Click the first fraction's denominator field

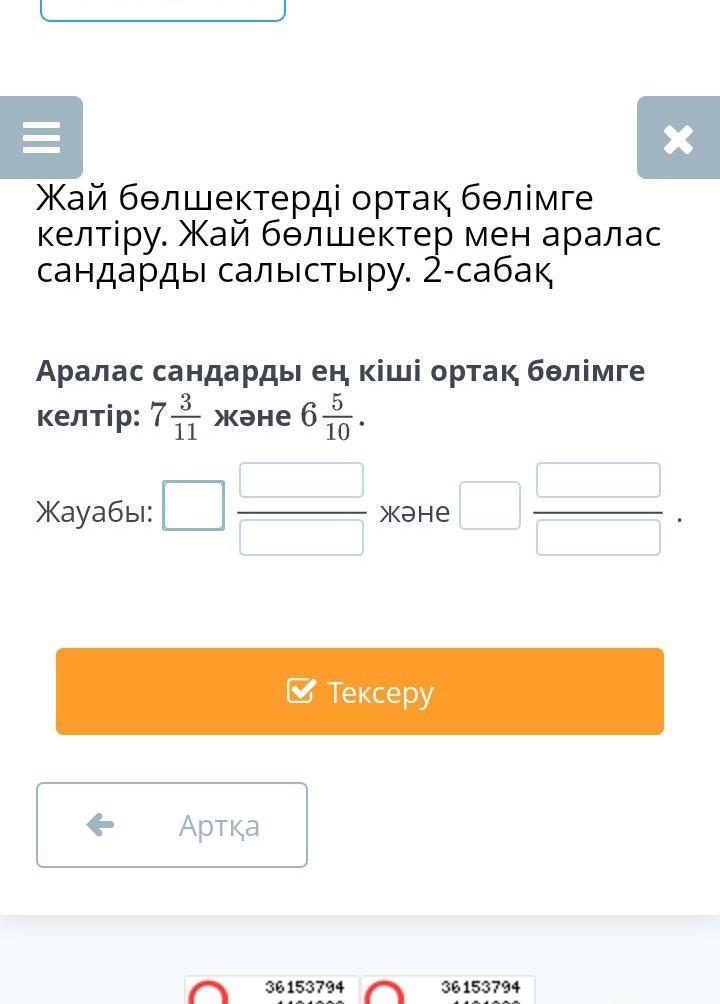(x=301, y=538)
